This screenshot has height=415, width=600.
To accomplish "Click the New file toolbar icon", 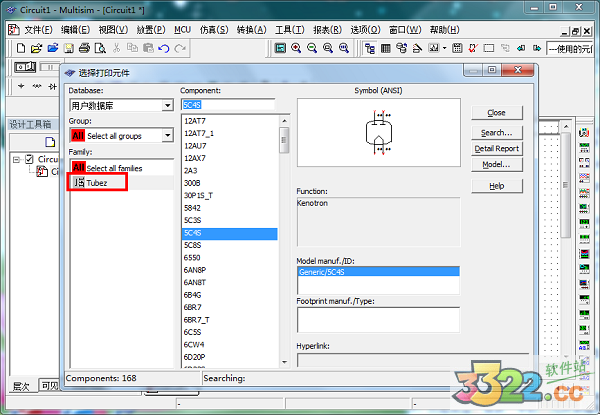I will (x=21, y=48).
